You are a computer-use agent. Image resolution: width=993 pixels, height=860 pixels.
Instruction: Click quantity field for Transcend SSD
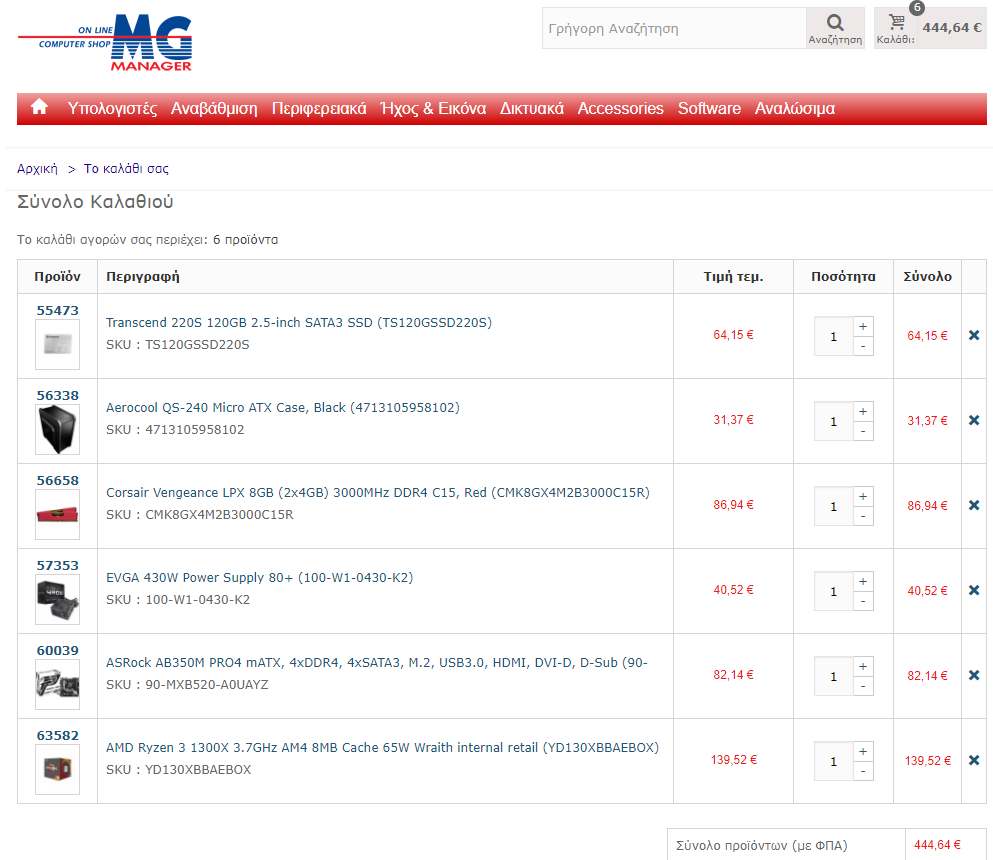point(833,336)
